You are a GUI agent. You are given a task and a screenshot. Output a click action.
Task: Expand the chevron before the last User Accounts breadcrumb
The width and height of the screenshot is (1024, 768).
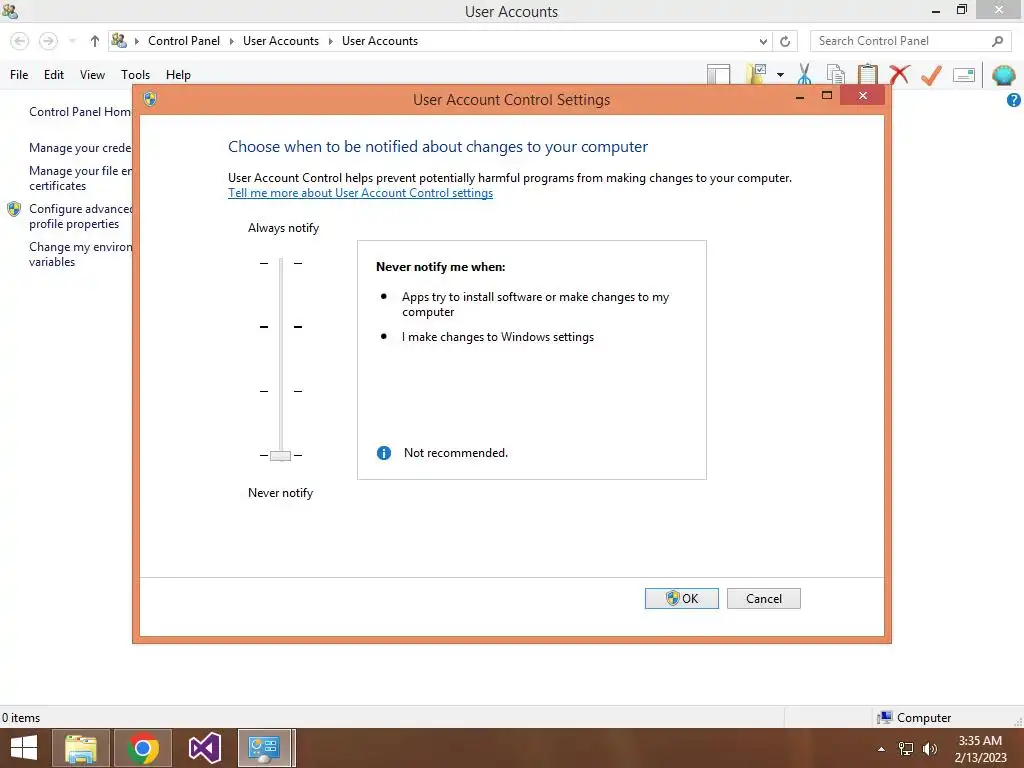coord(330,41)
